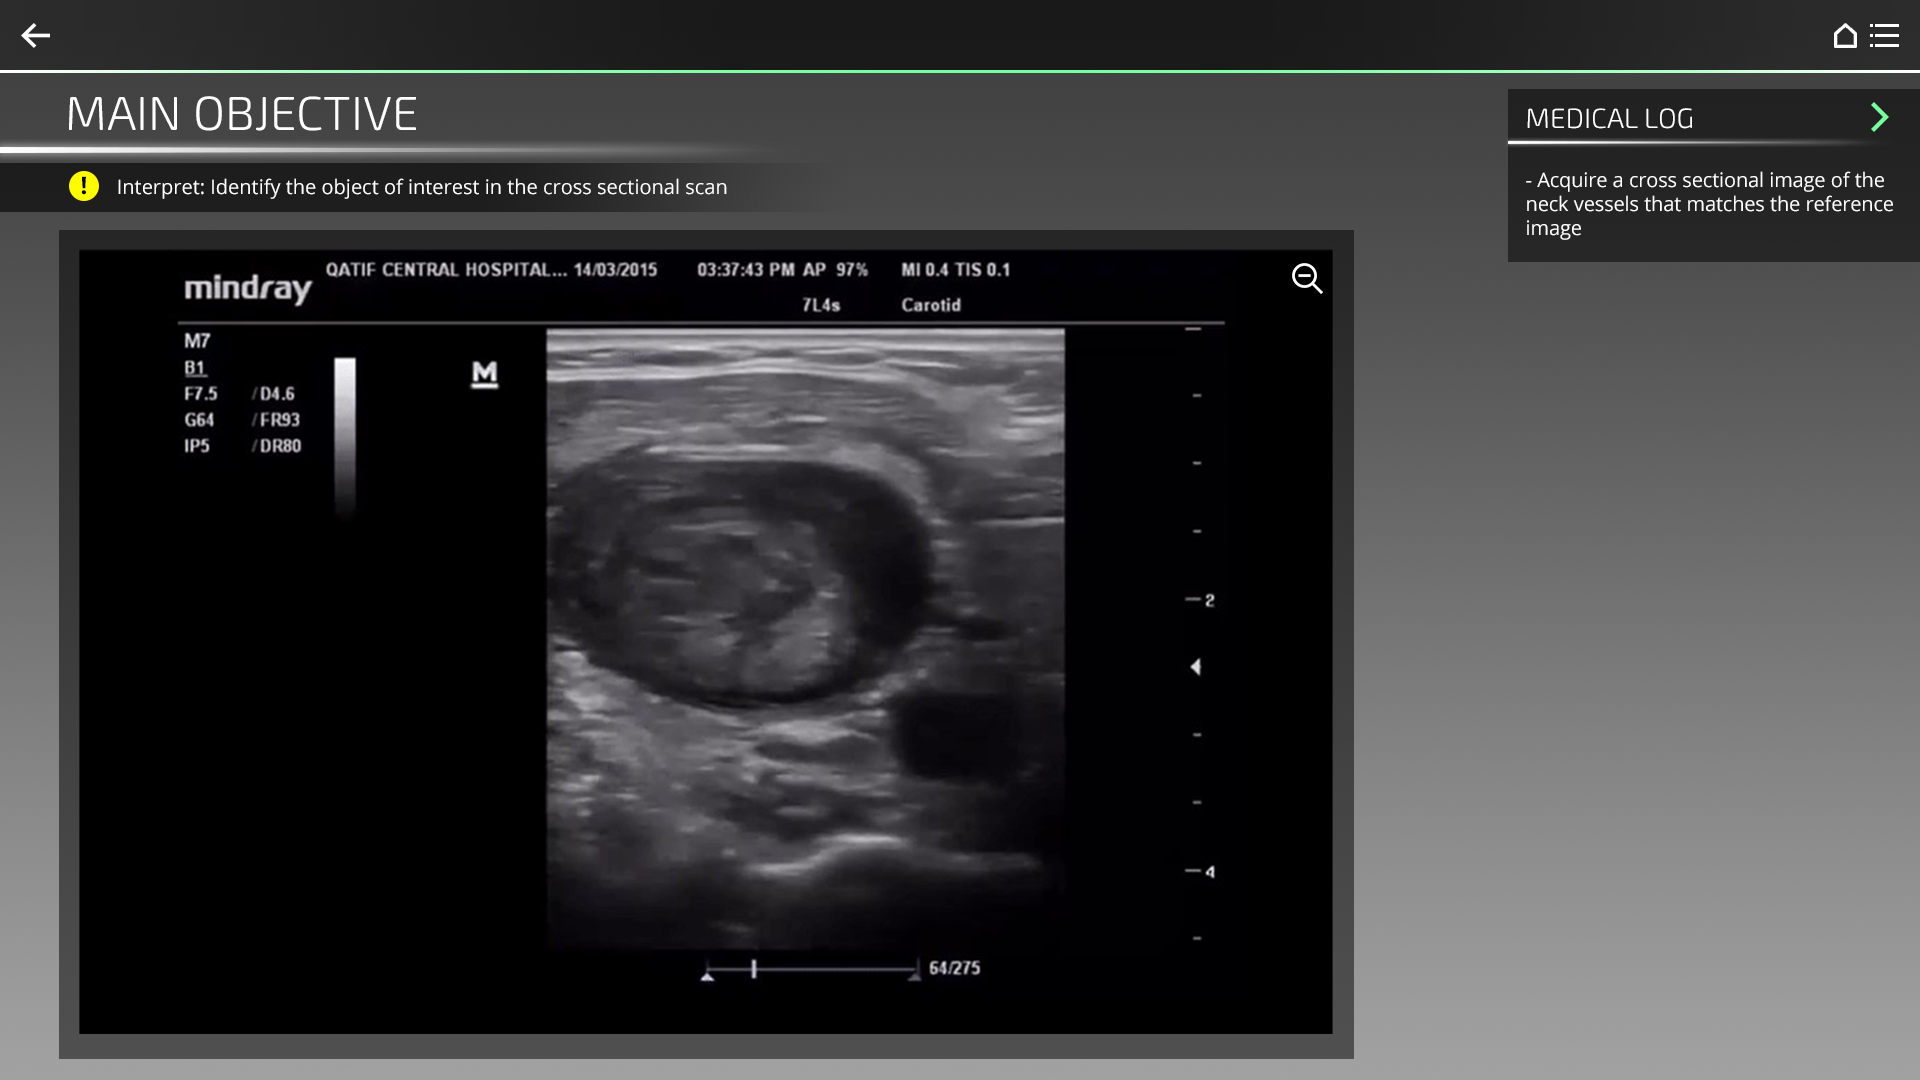Select the large oval mass in scan
Viewport: 1920px width, 1080px height.
[740, 580]
